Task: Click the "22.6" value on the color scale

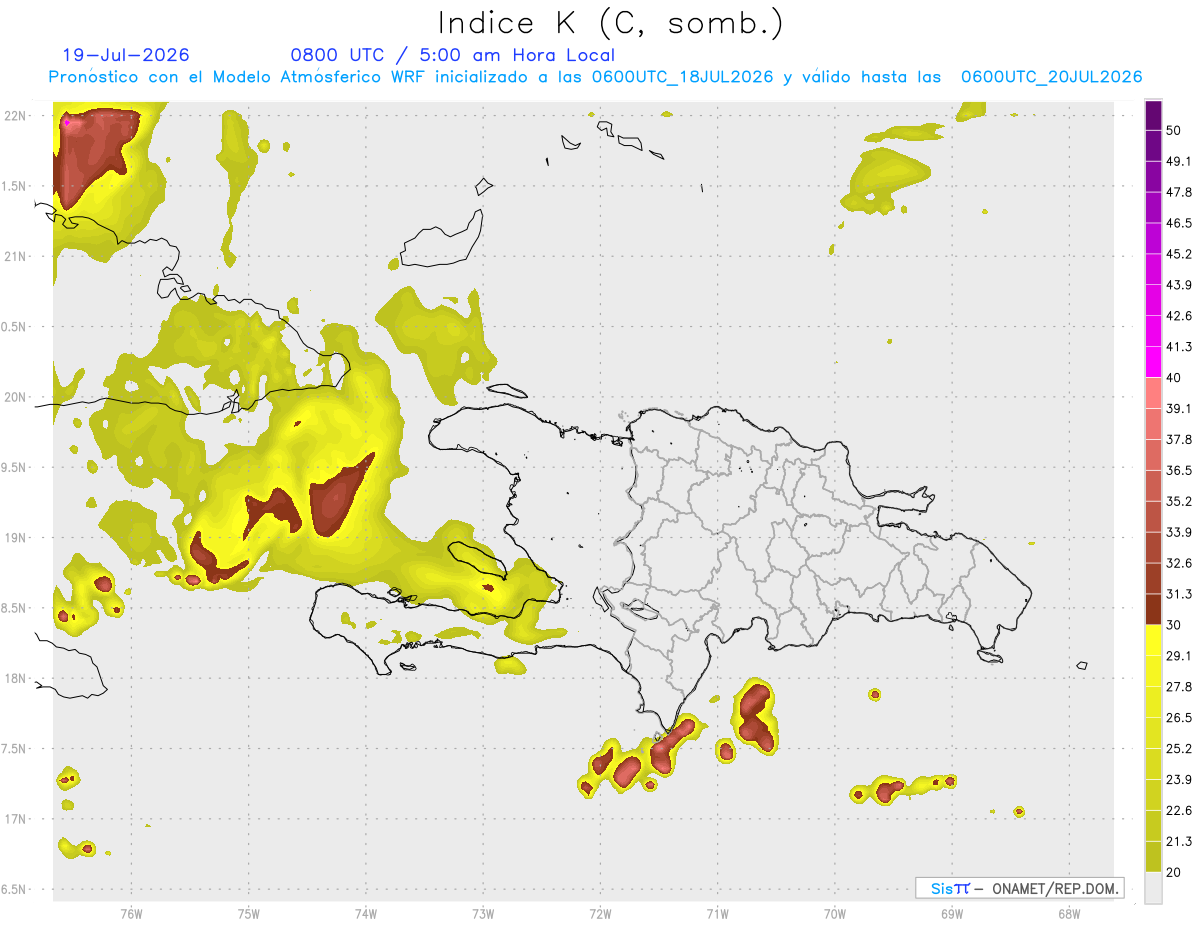Action: tap(1179, 810)
